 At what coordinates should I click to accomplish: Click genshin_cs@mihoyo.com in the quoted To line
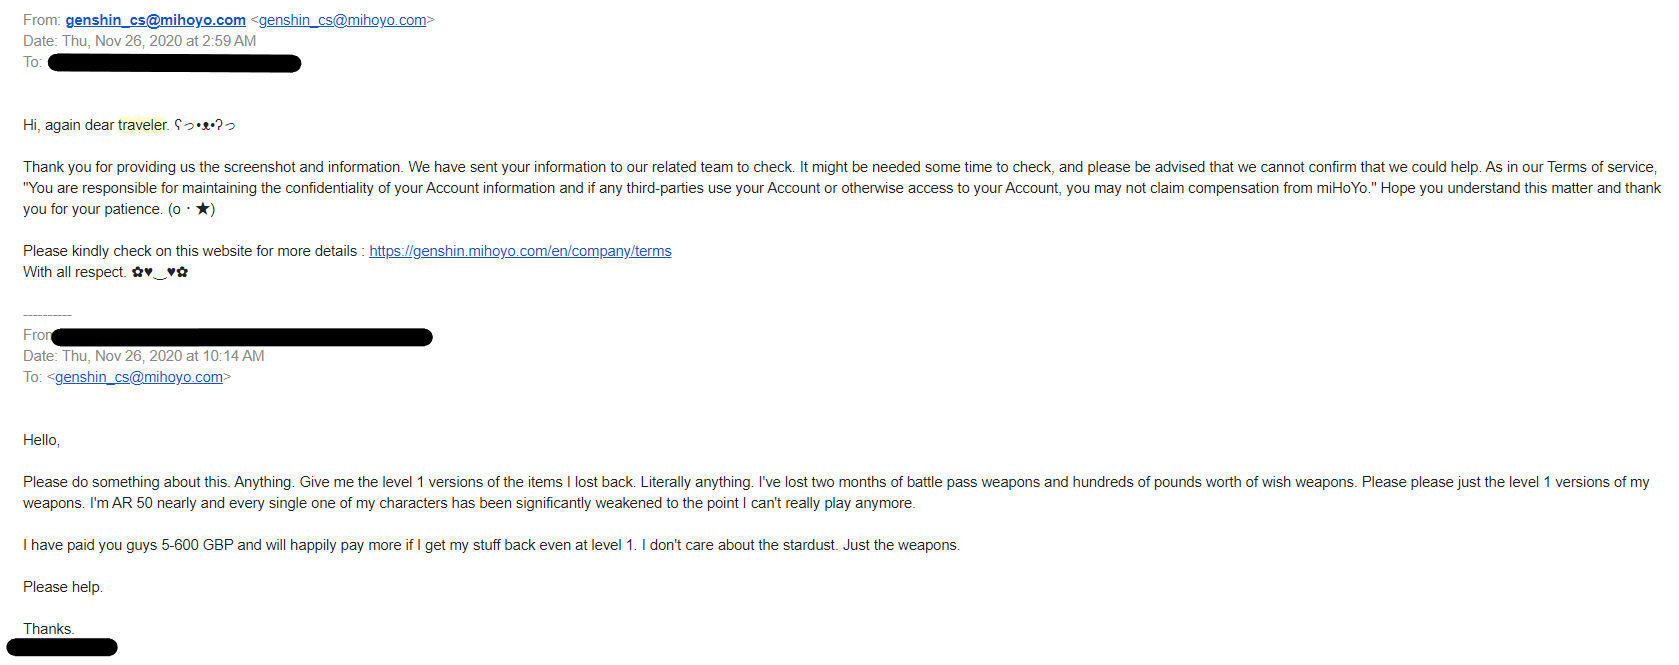click(x=139, y=377)
